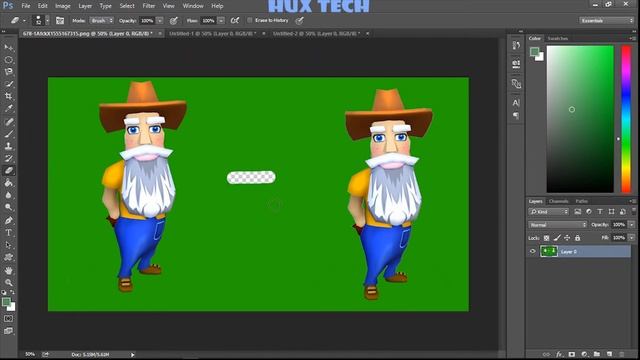This screenshot has width=640, height=360.
Task: Click the add layer mask icon
Action: coord(572,354)
